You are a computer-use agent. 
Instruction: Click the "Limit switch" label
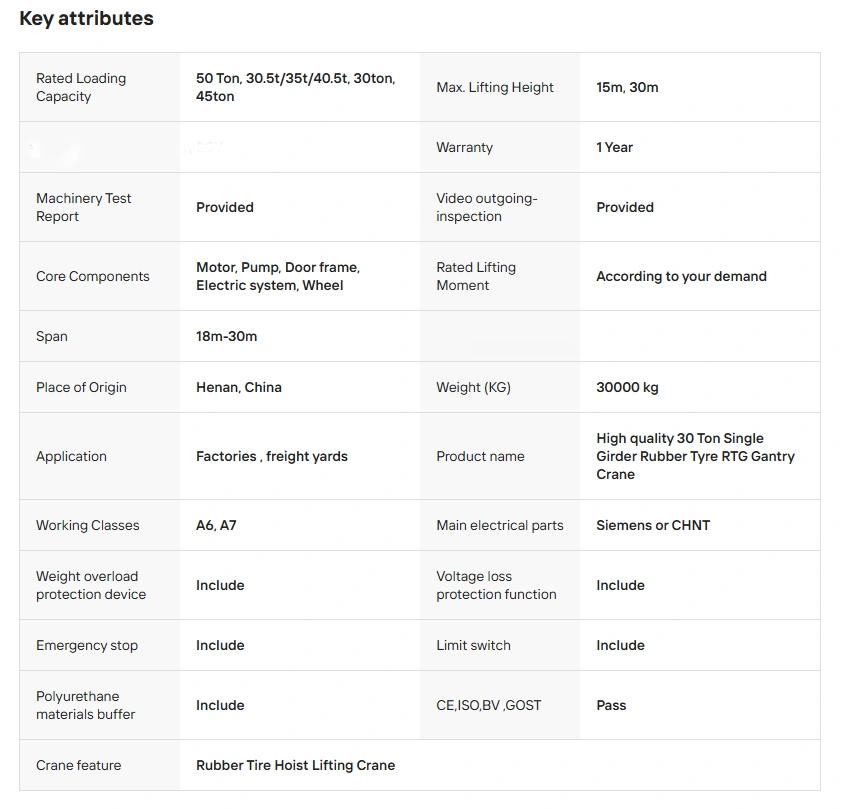point(473,645)
